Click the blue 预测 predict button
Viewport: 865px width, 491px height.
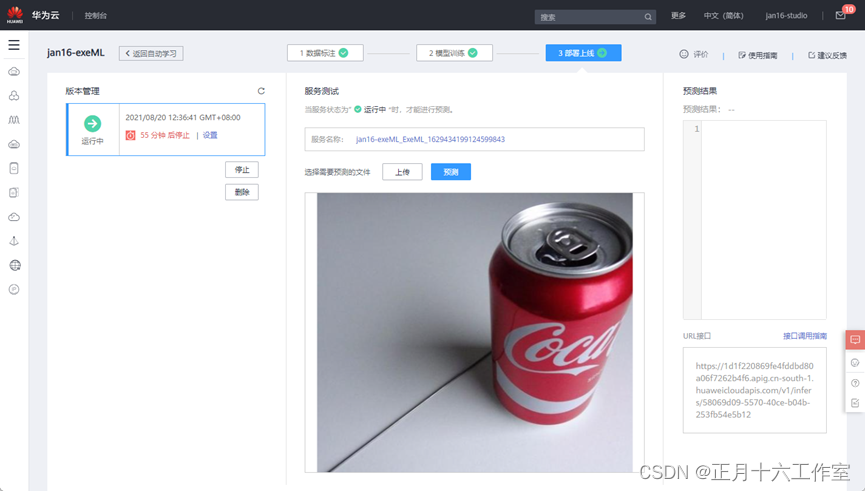pos(451,172)
